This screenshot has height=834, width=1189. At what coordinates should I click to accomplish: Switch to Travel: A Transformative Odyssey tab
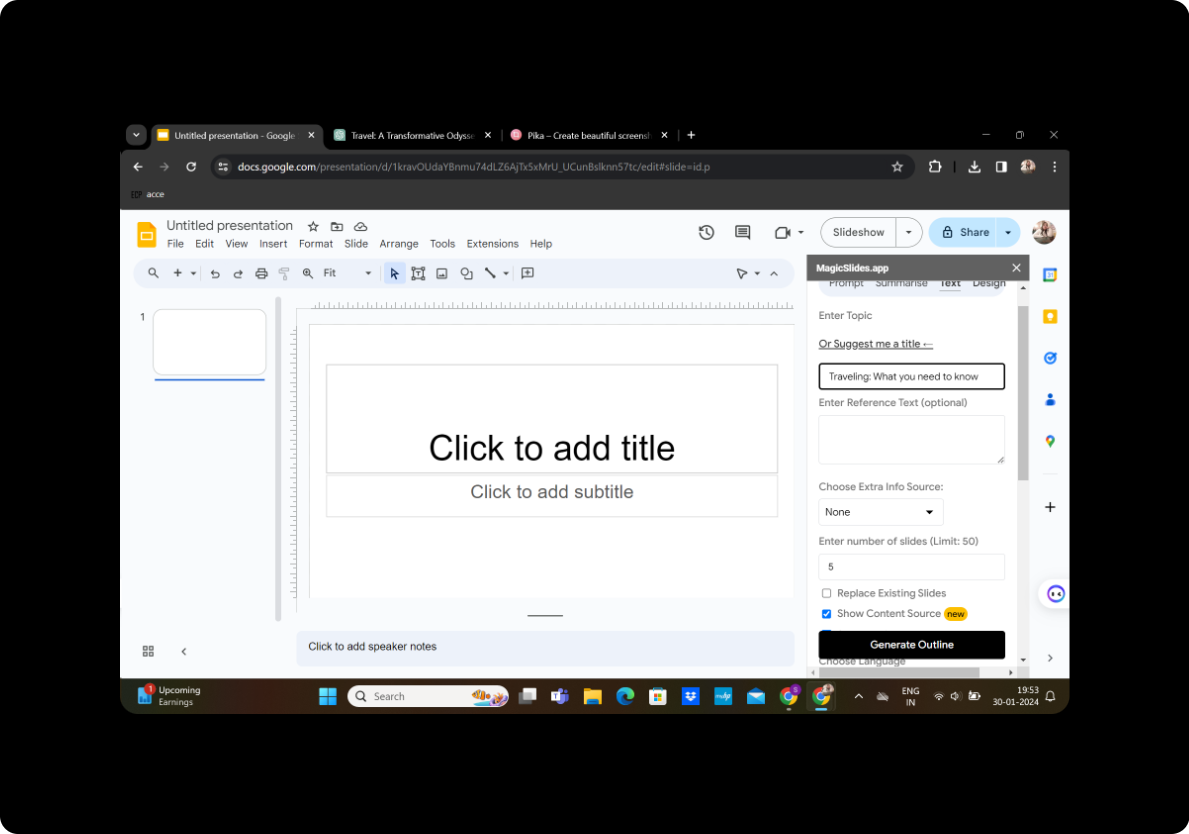point(411,136)
